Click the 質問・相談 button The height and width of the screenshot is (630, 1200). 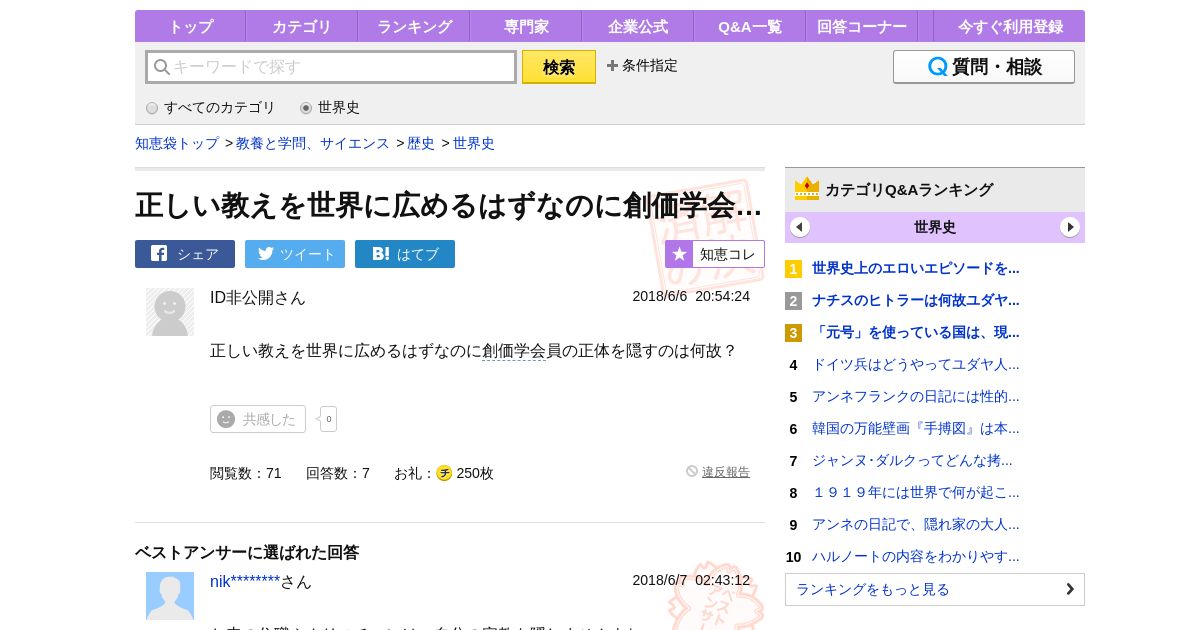984,67
